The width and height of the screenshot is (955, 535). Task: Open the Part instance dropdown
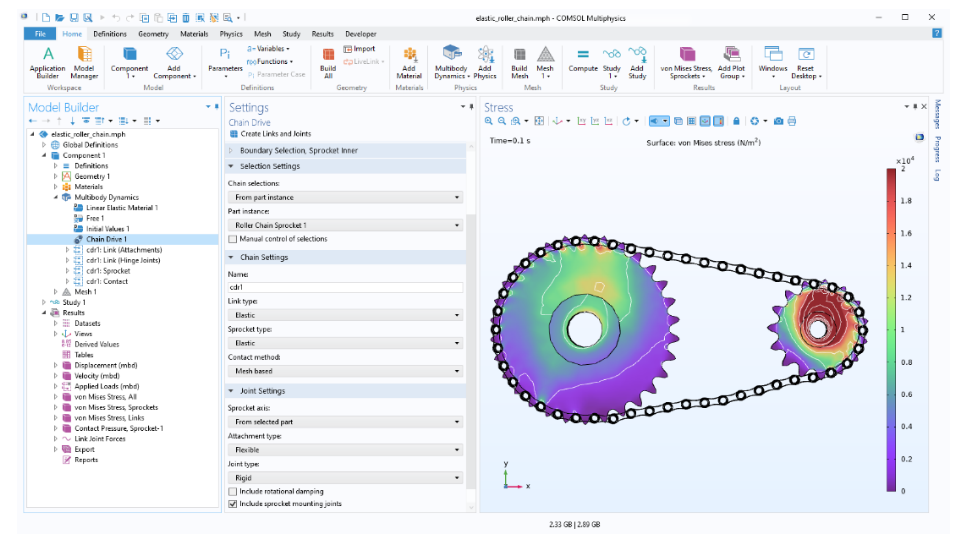345,225
